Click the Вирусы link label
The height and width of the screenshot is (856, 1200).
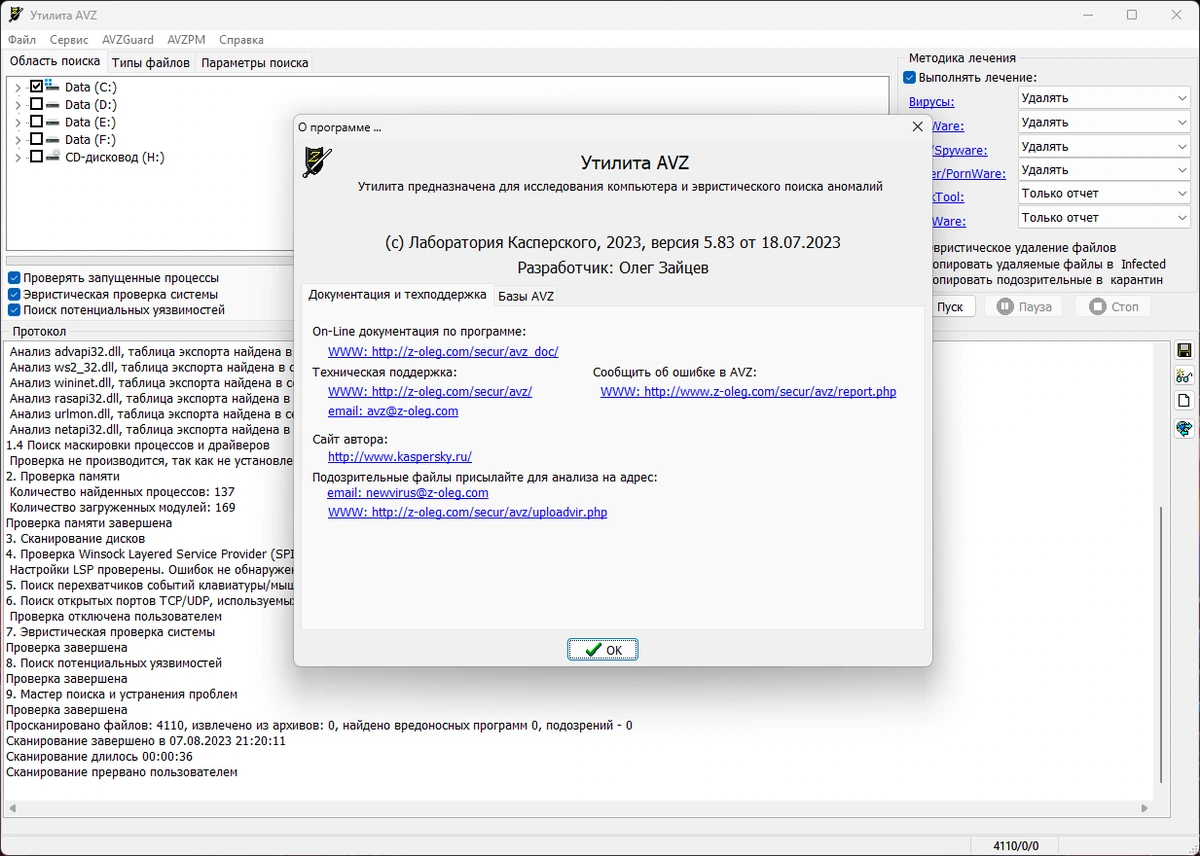[931, 102]
